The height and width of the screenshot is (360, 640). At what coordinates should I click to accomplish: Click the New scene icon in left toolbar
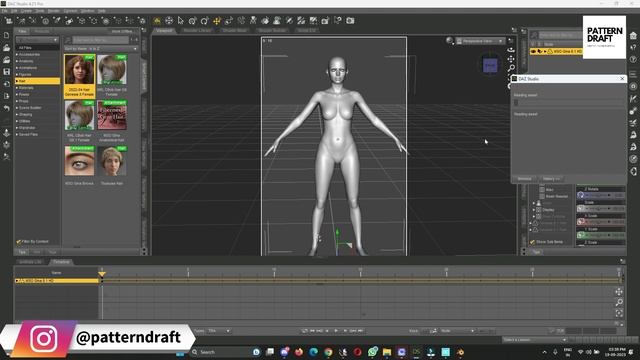(7, 36)
